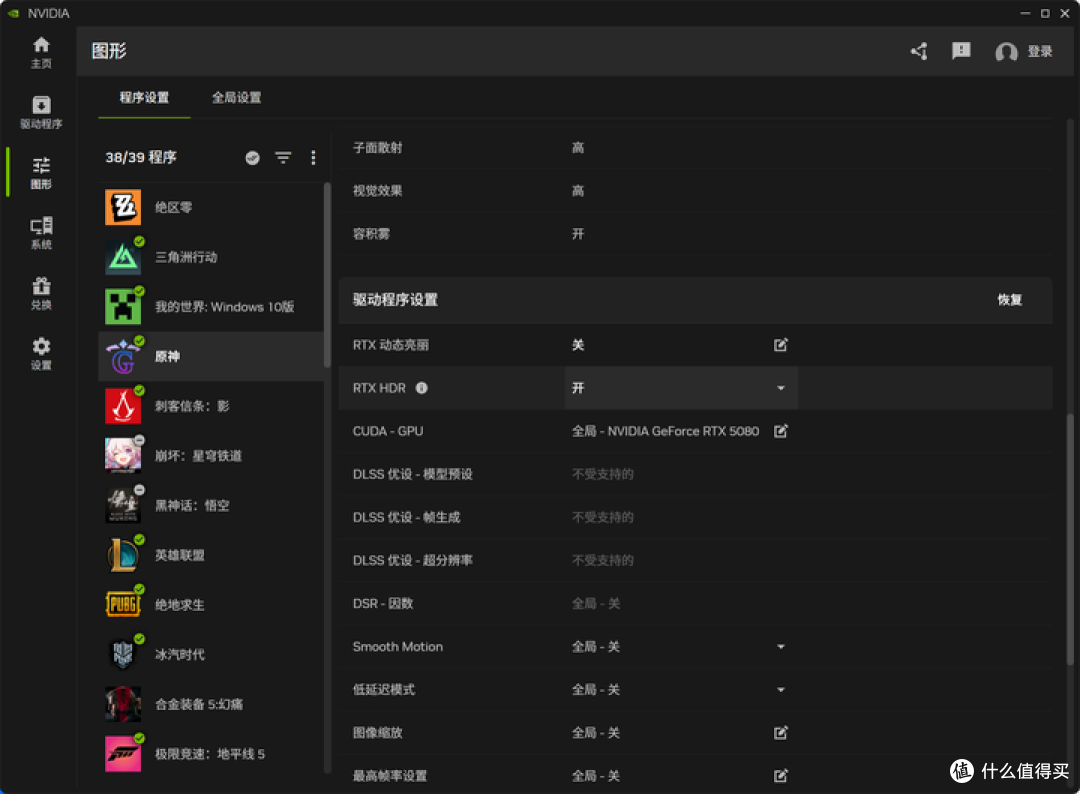
Task: Select 冰汽时代 in the program list
Action: pyautogui.click(x=211, y=654)
